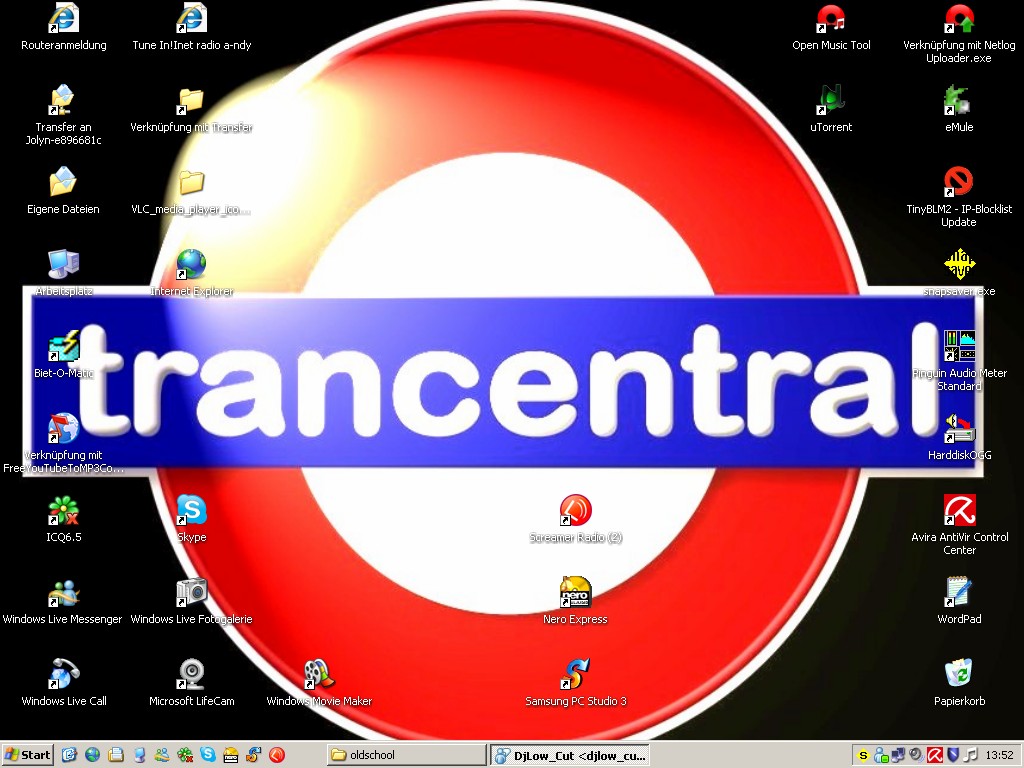The width and height of the screenshot is (1024, 768).
Task: Click the Avira umbrella tray icon
Action: 934,755
